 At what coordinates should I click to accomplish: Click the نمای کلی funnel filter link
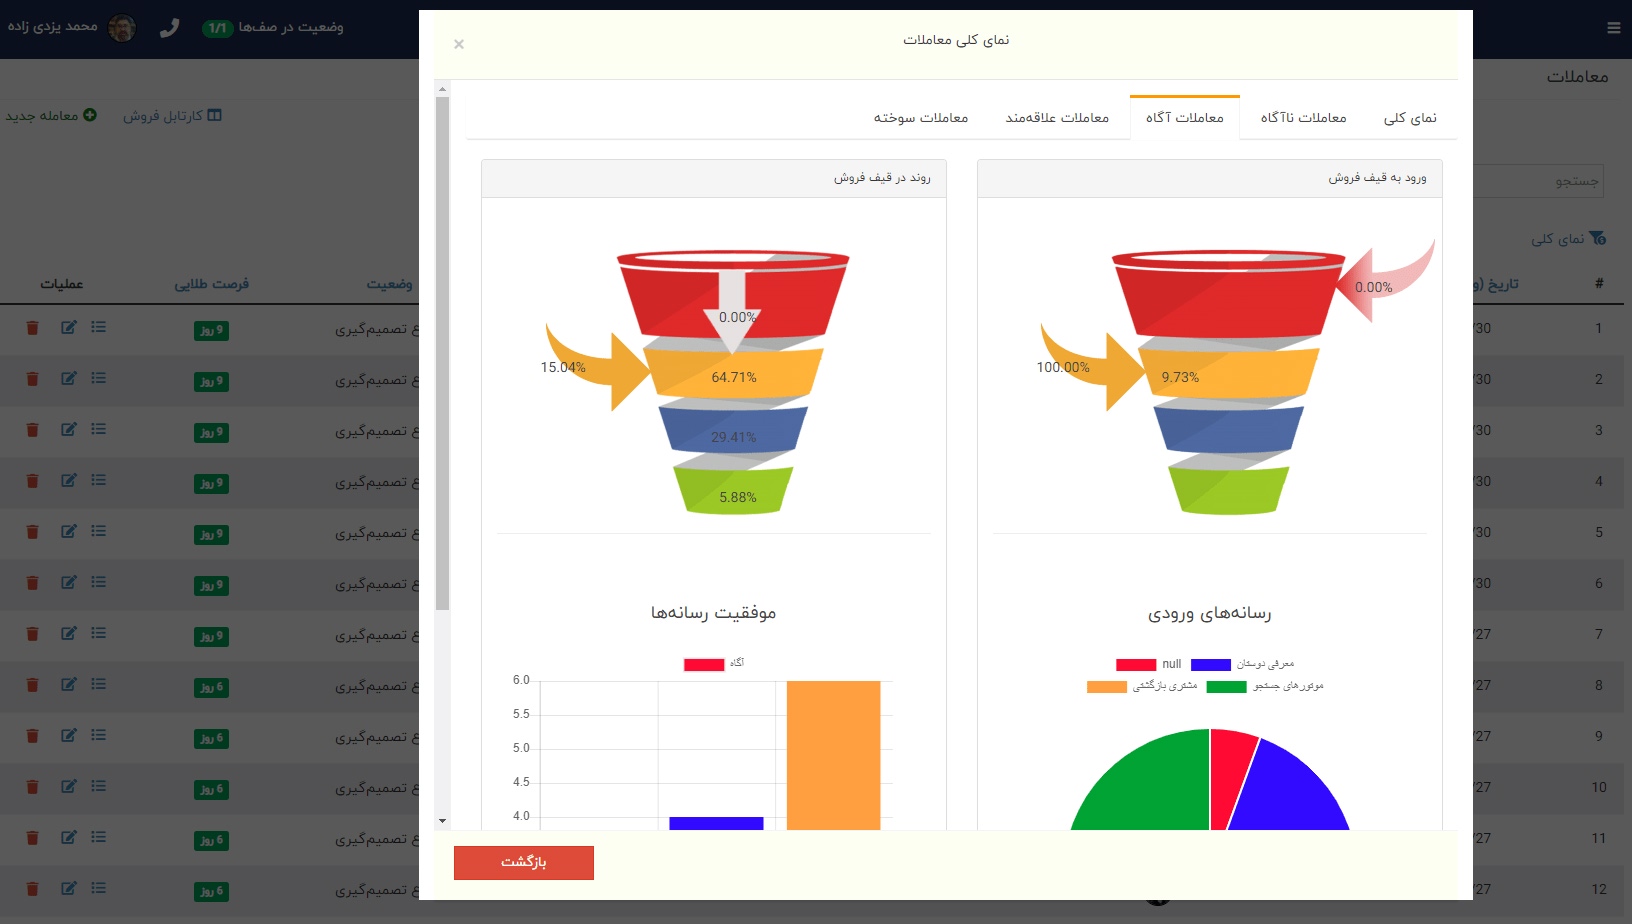1568,239
